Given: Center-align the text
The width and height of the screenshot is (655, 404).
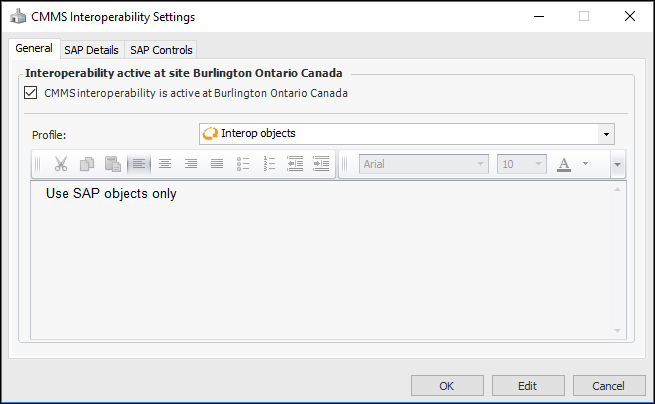Looking at the screenshot, I should tap(165, 164).
